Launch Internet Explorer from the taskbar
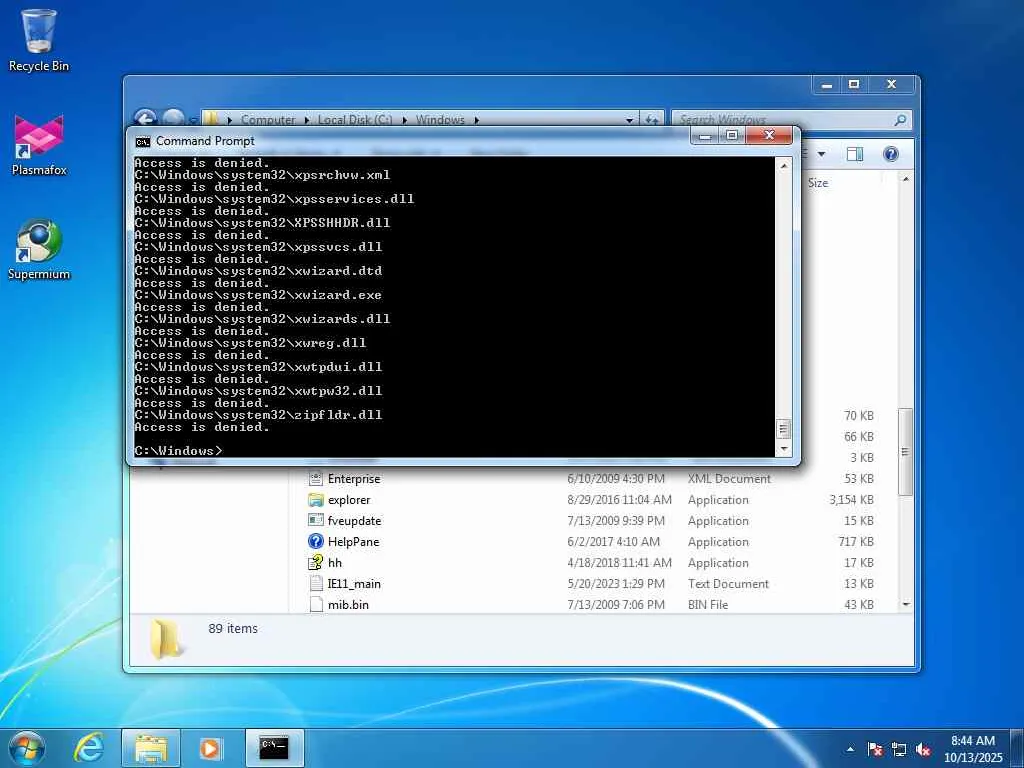Image resolution: width=1024 pixels, height=768 pixels. tap(88, 748)
